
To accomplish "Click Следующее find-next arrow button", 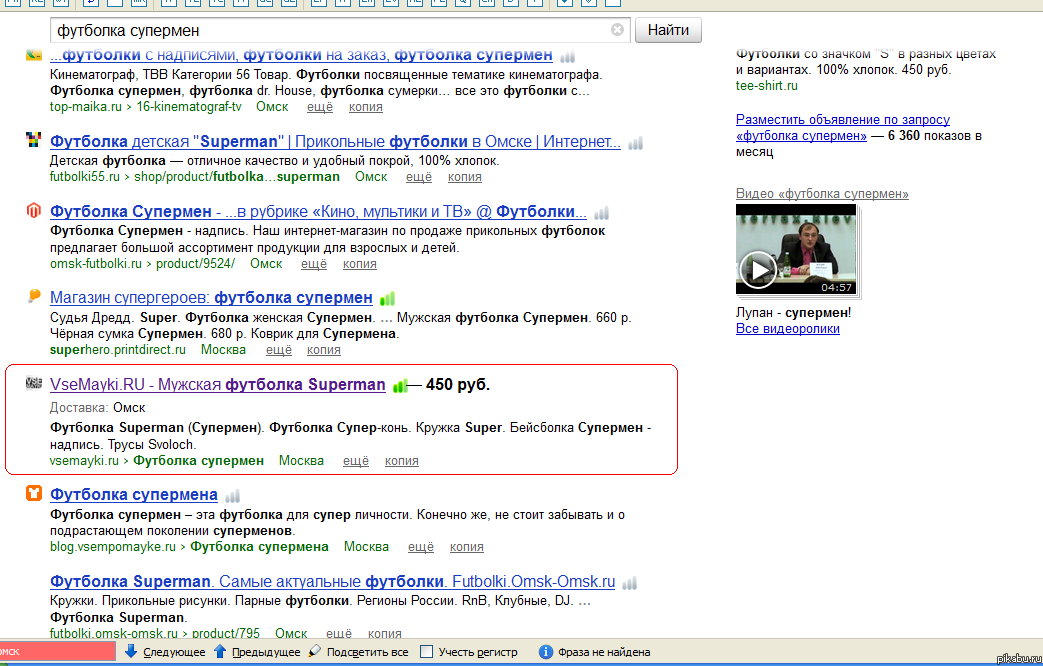I will click(x=166, y=652).
